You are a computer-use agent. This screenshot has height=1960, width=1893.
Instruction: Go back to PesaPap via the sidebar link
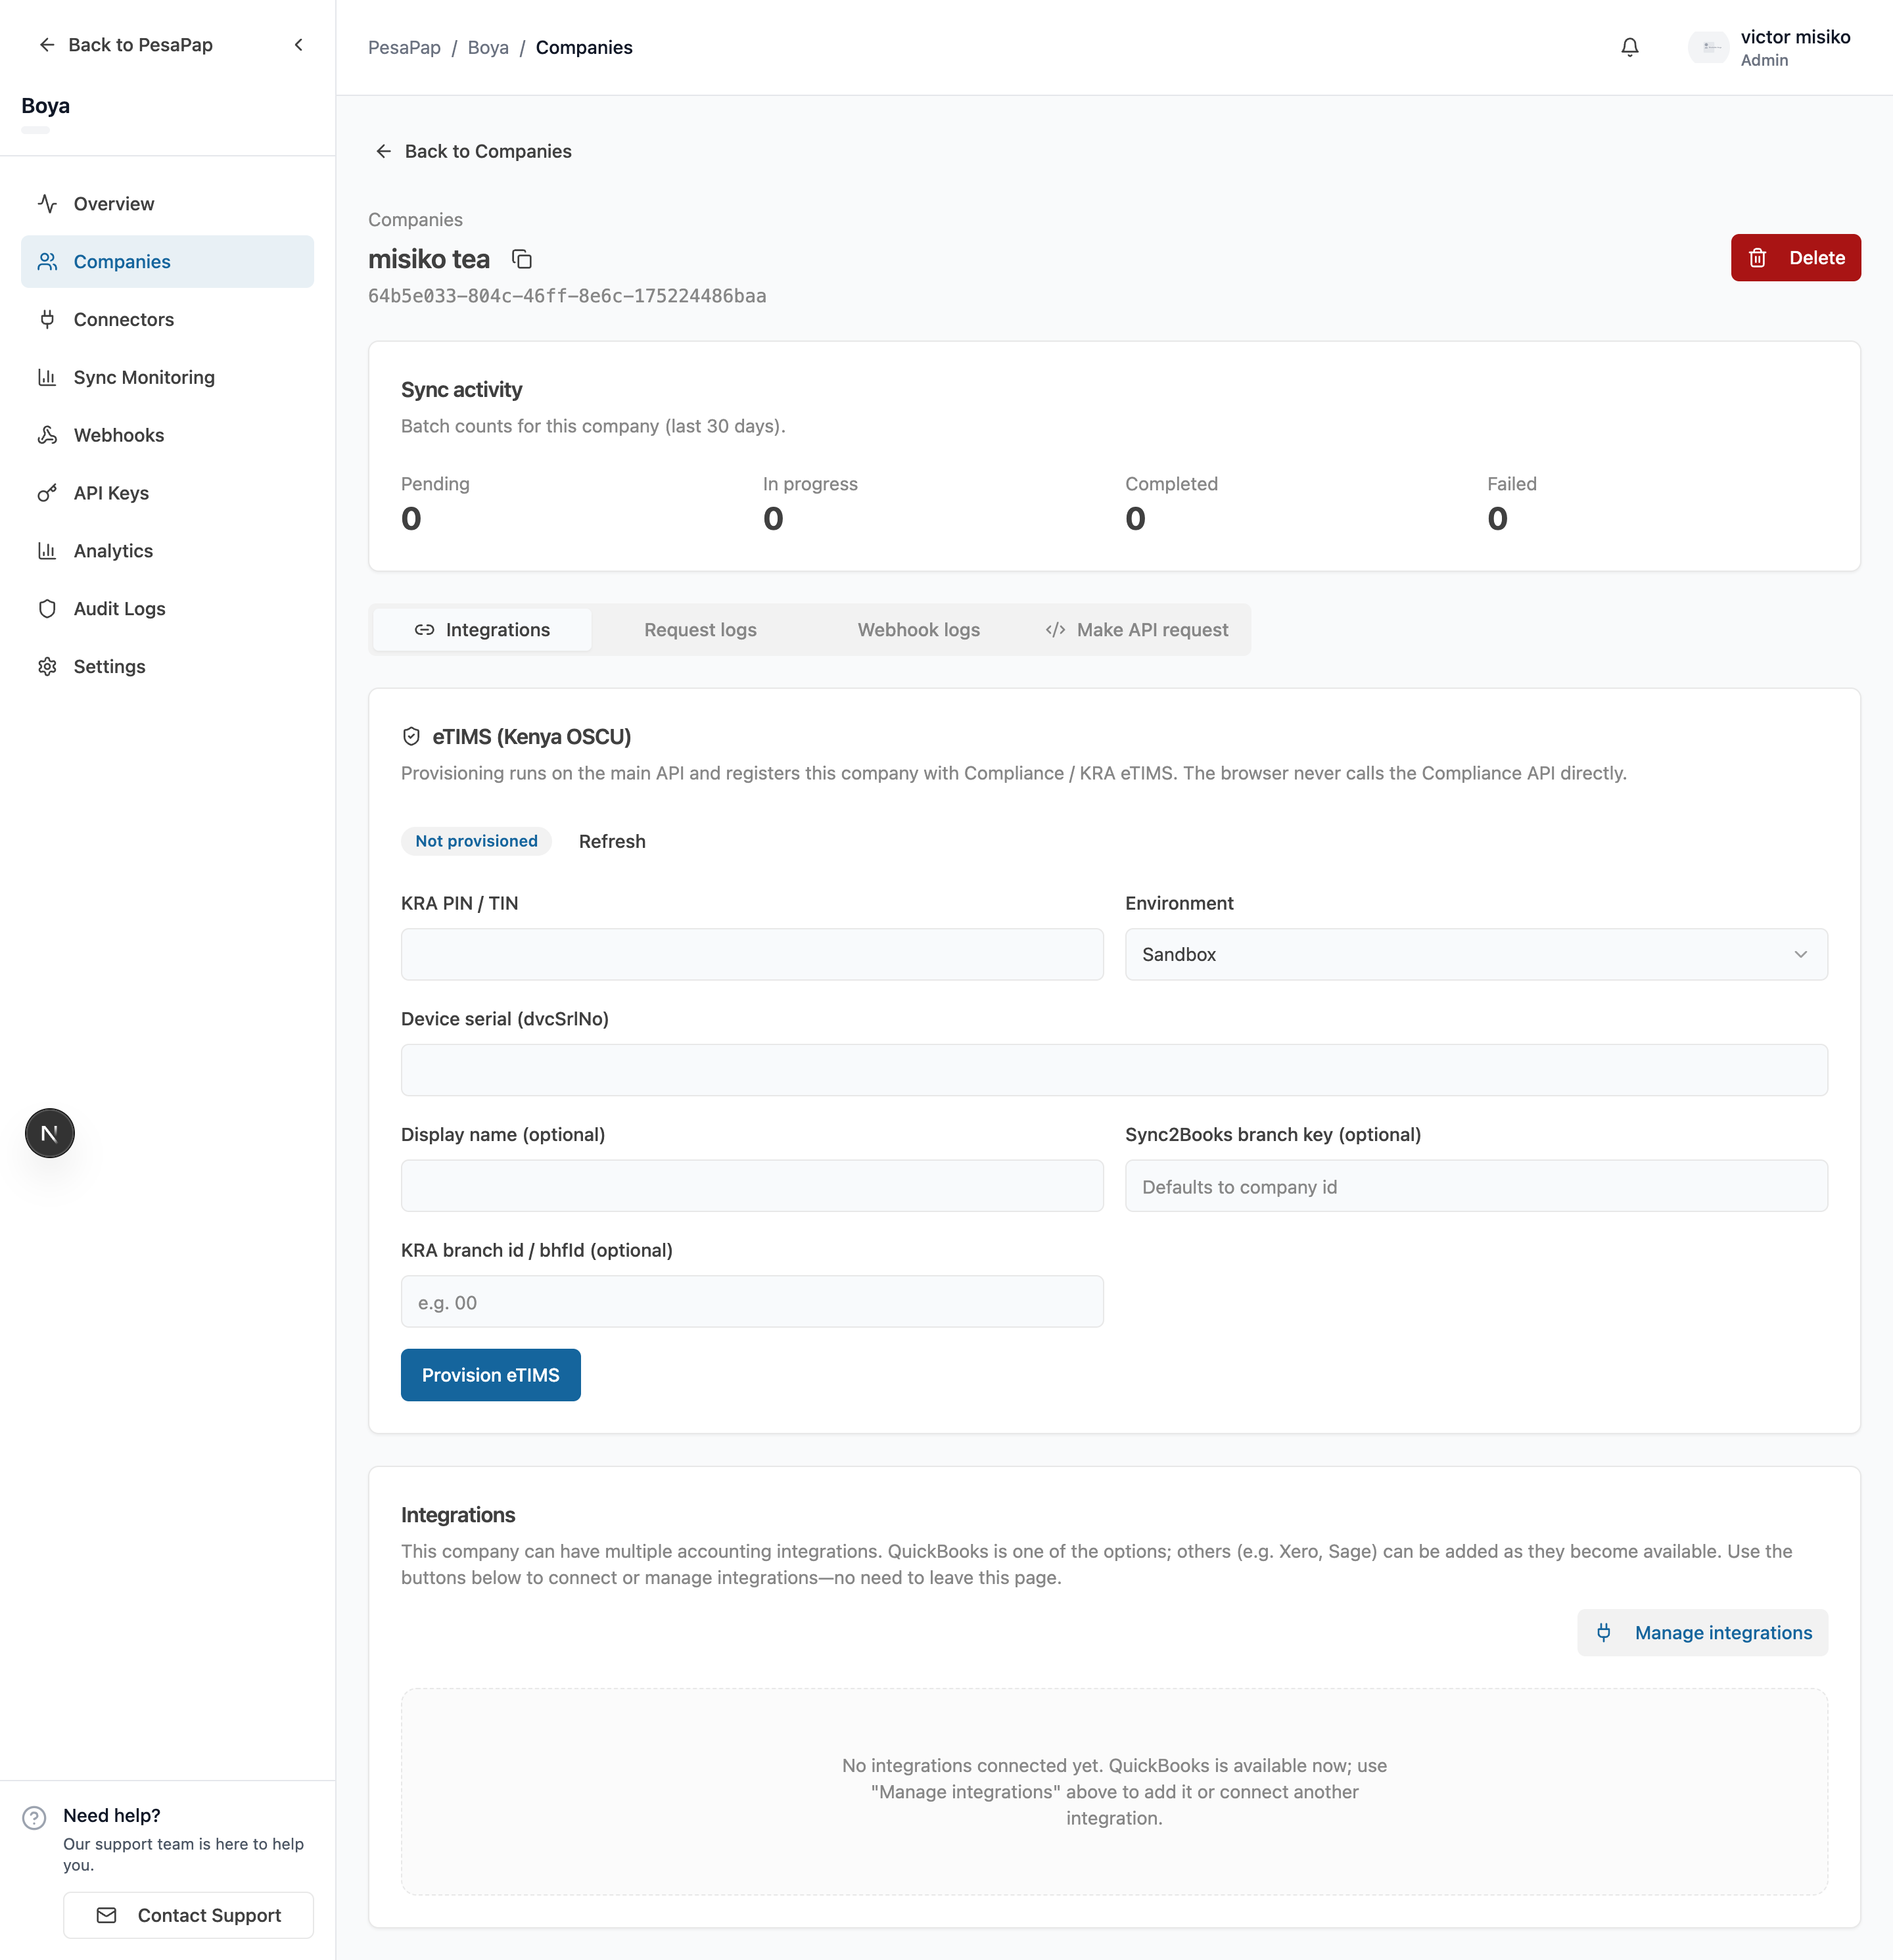point(126,45)
